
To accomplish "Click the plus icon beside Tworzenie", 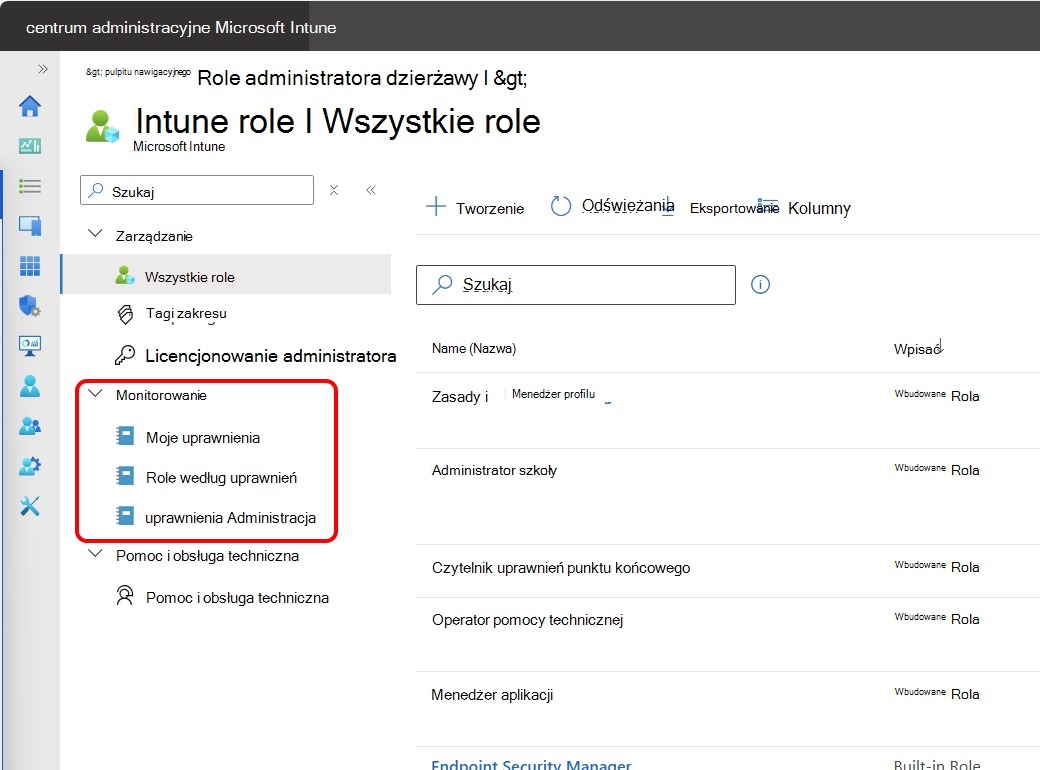I will [436, 206].
